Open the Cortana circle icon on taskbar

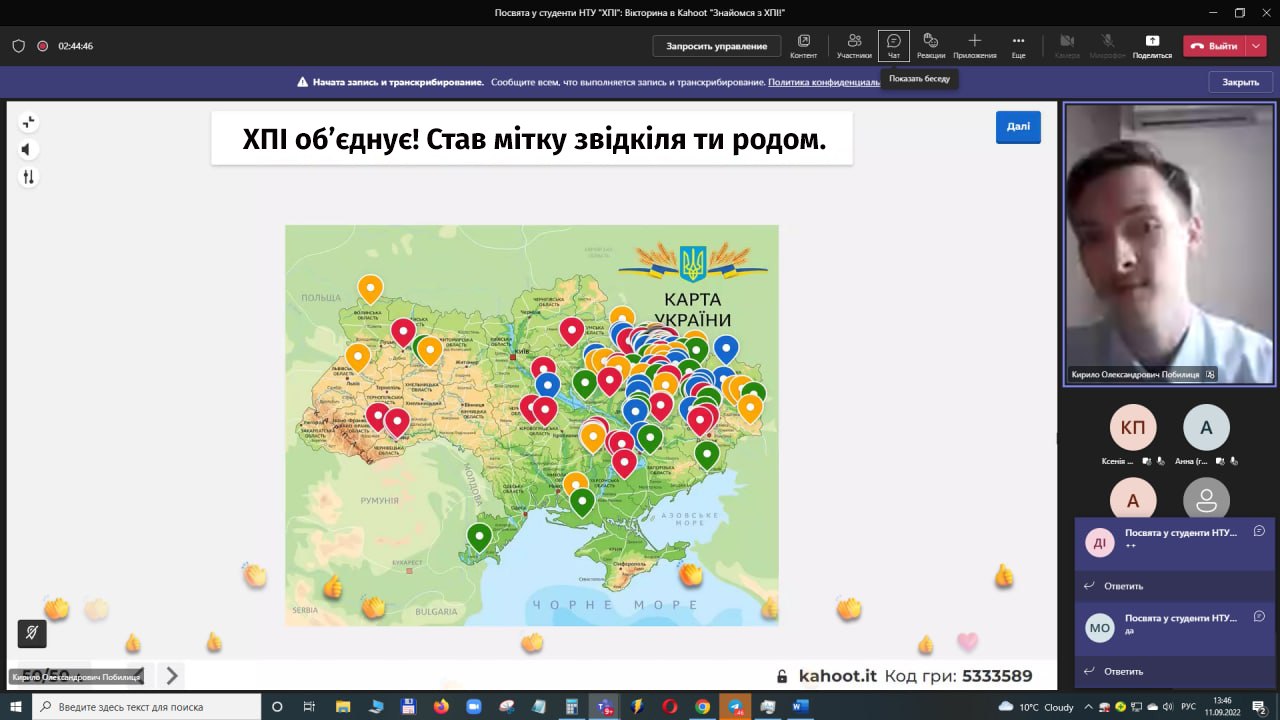click(277, 707)
